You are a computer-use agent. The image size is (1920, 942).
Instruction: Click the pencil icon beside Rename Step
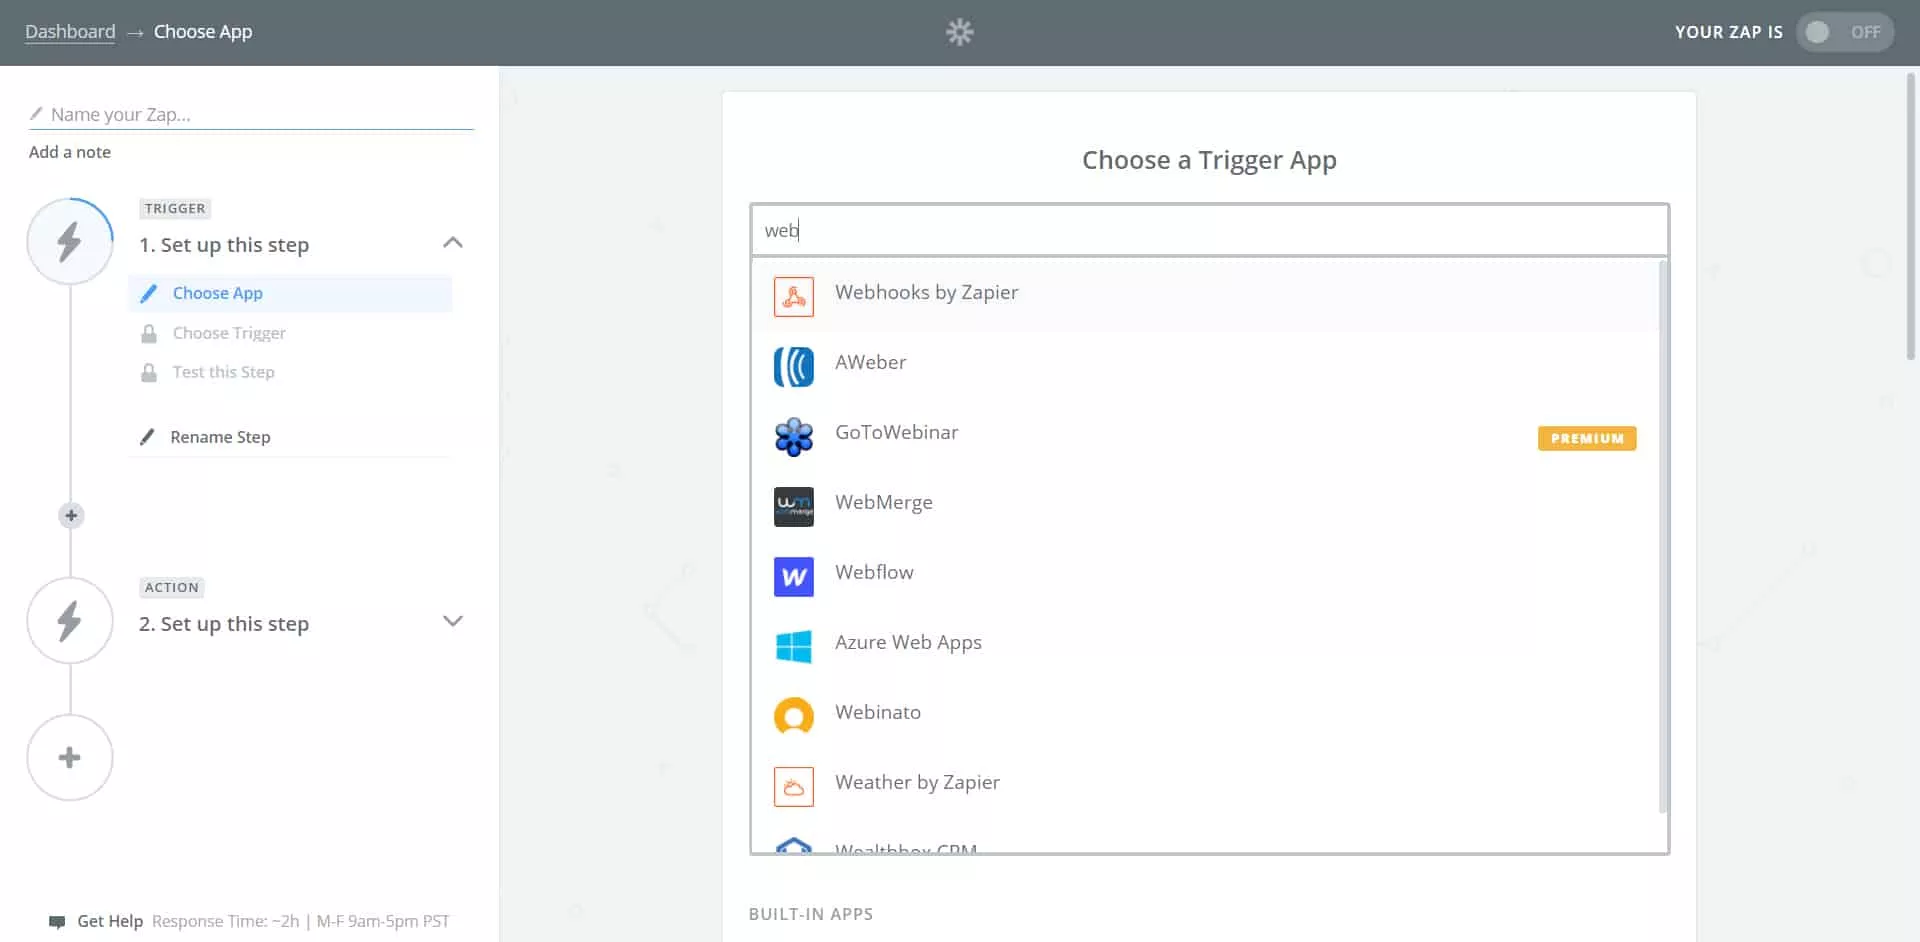pos(147,437)
